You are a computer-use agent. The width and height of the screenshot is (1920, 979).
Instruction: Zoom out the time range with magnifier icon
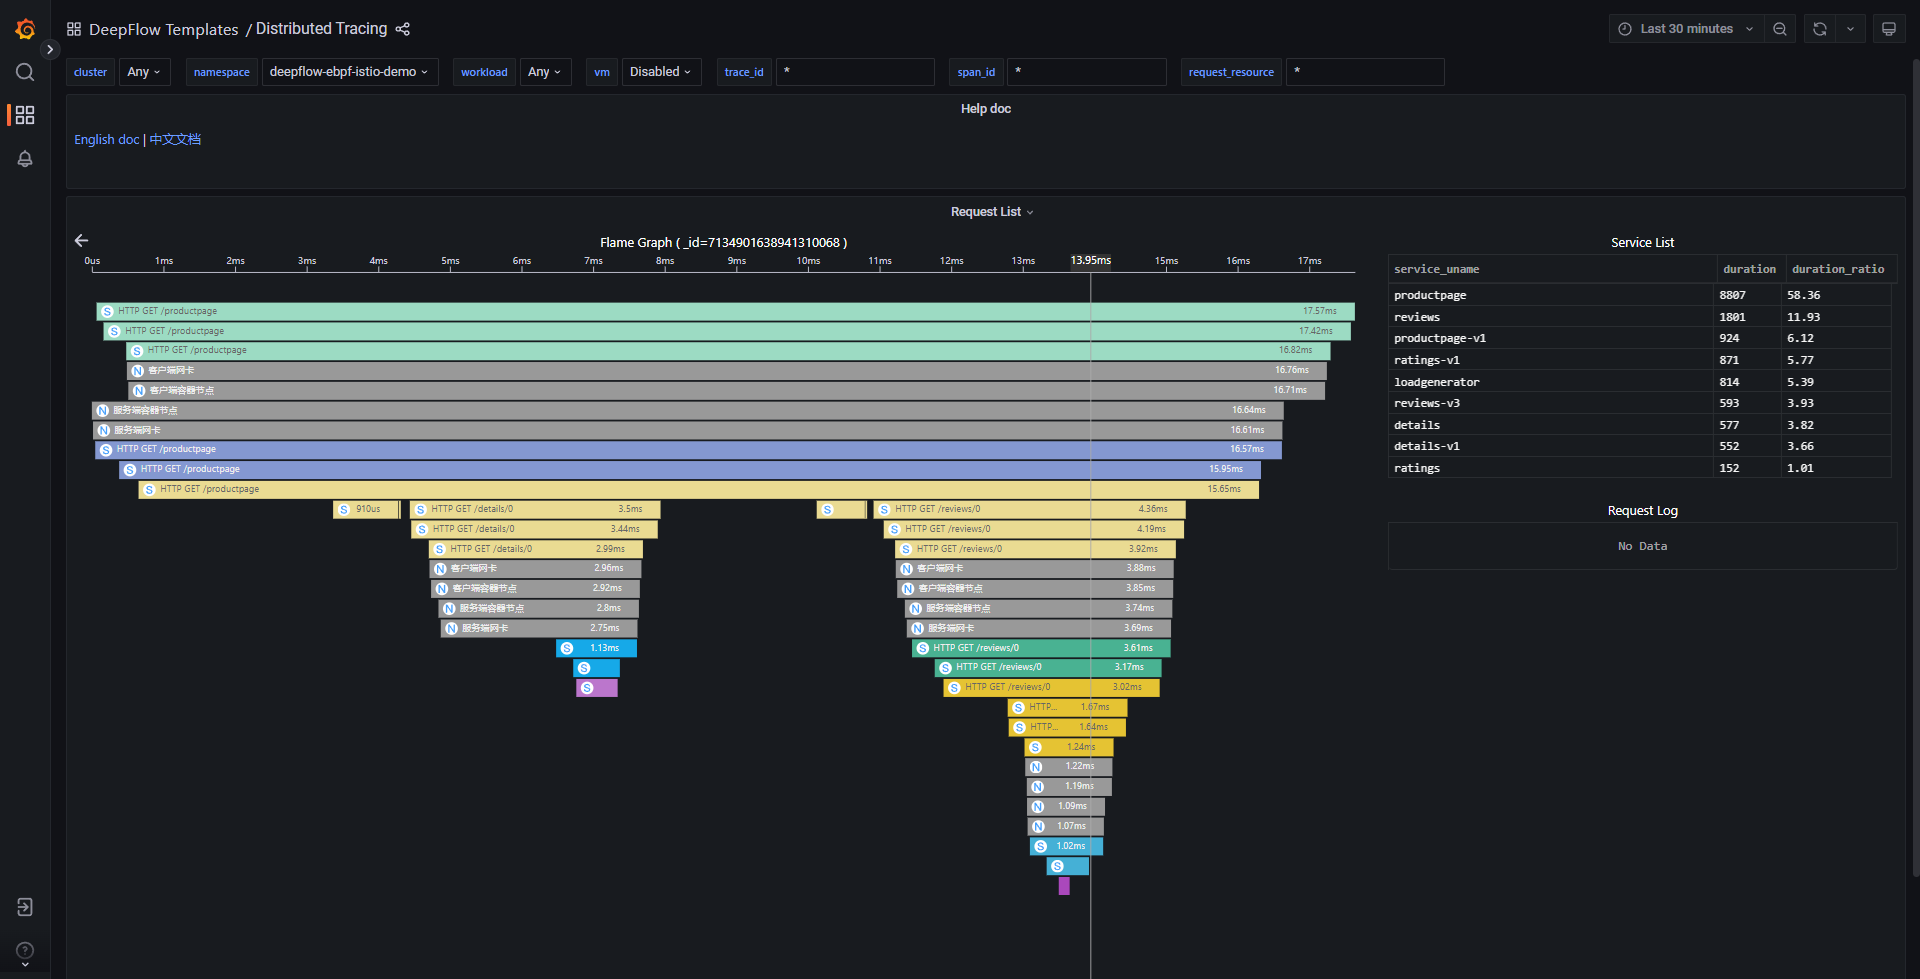click(x=1779, y=28)
